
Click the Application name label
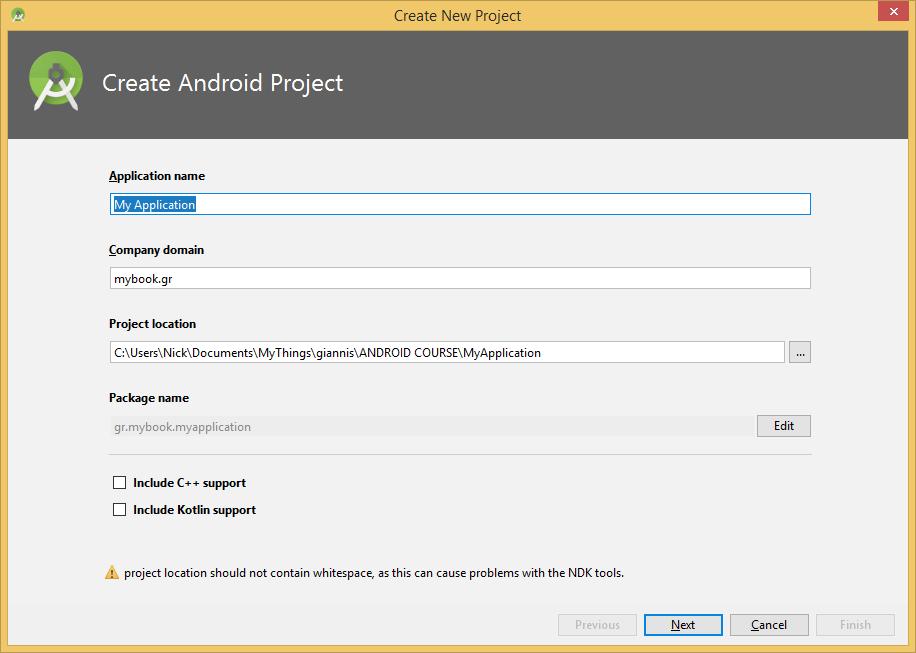tap(157, 176)
